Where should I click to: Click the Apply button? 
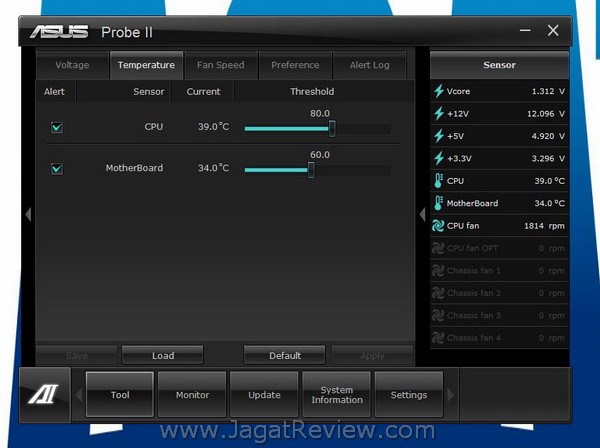[x=372, y=355]
